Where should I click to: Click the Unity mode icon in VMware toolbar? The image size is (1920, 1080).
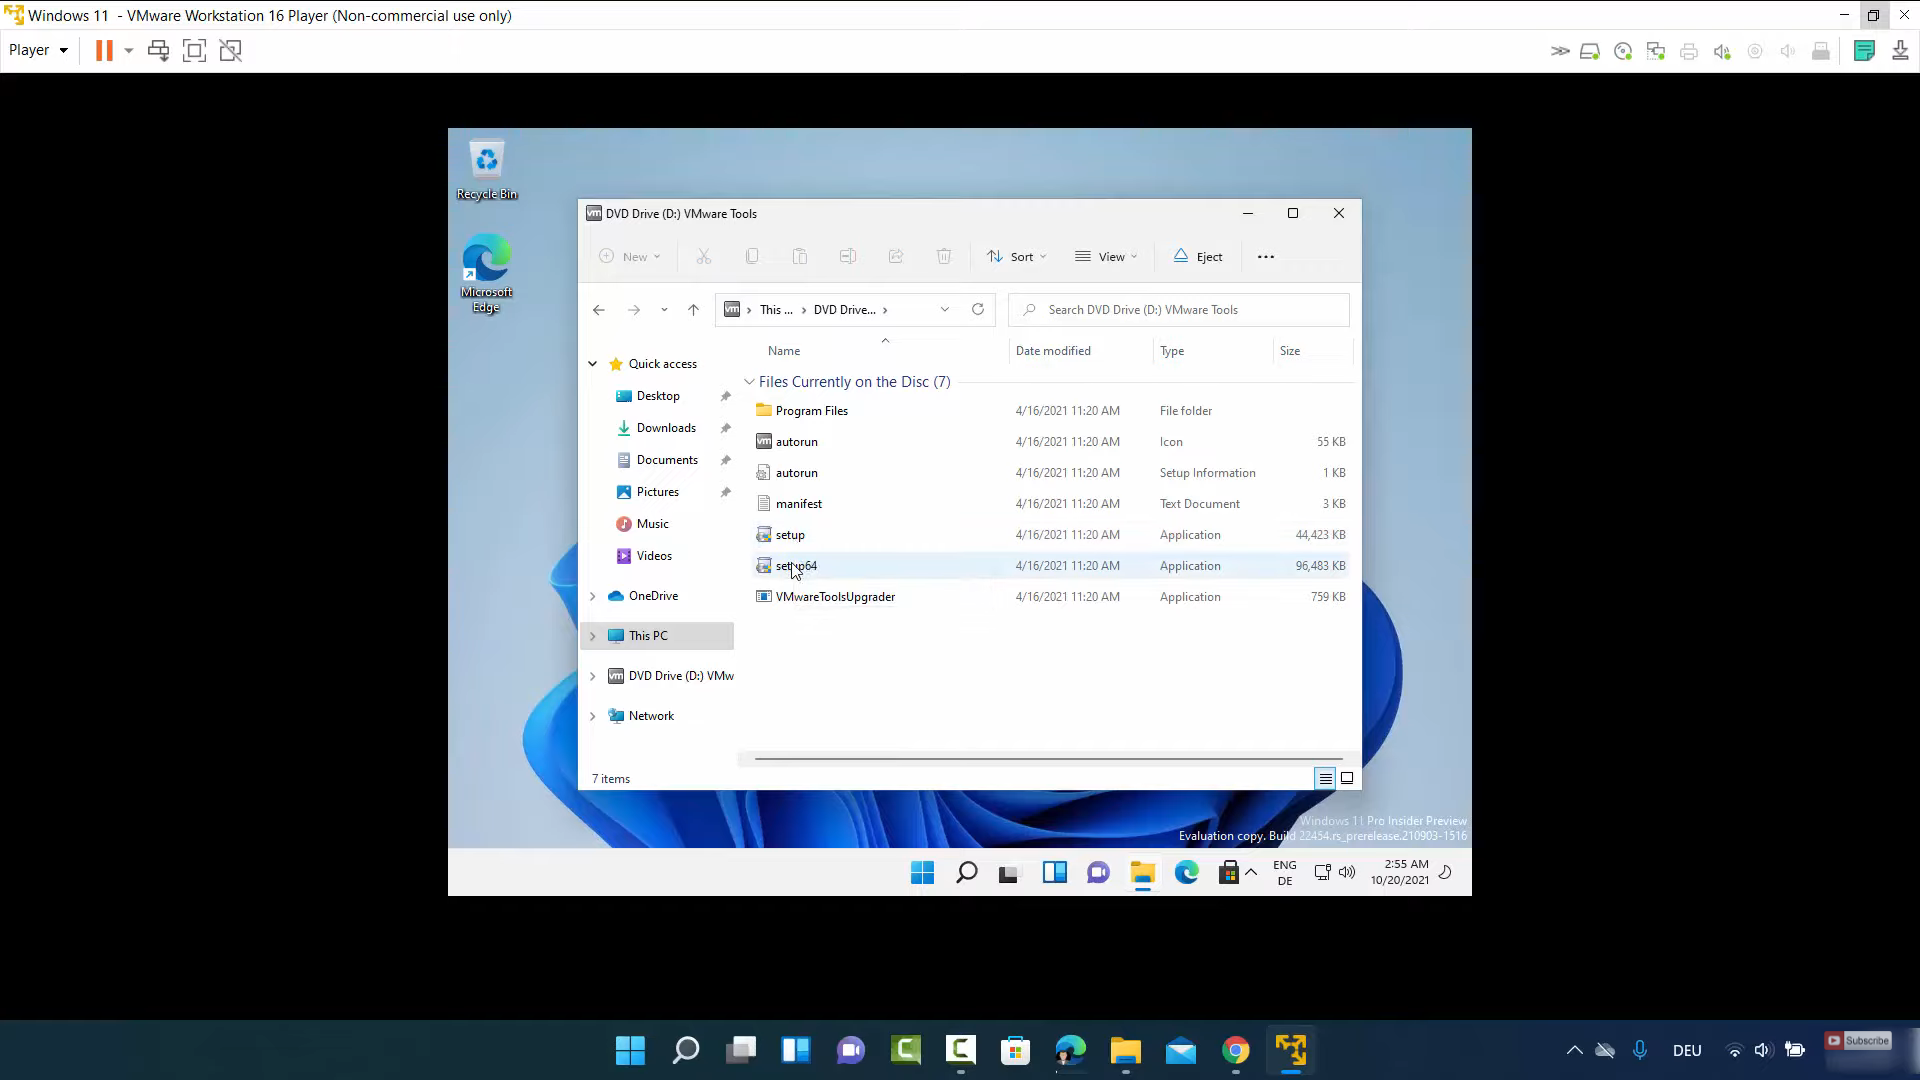coord(231,51)
